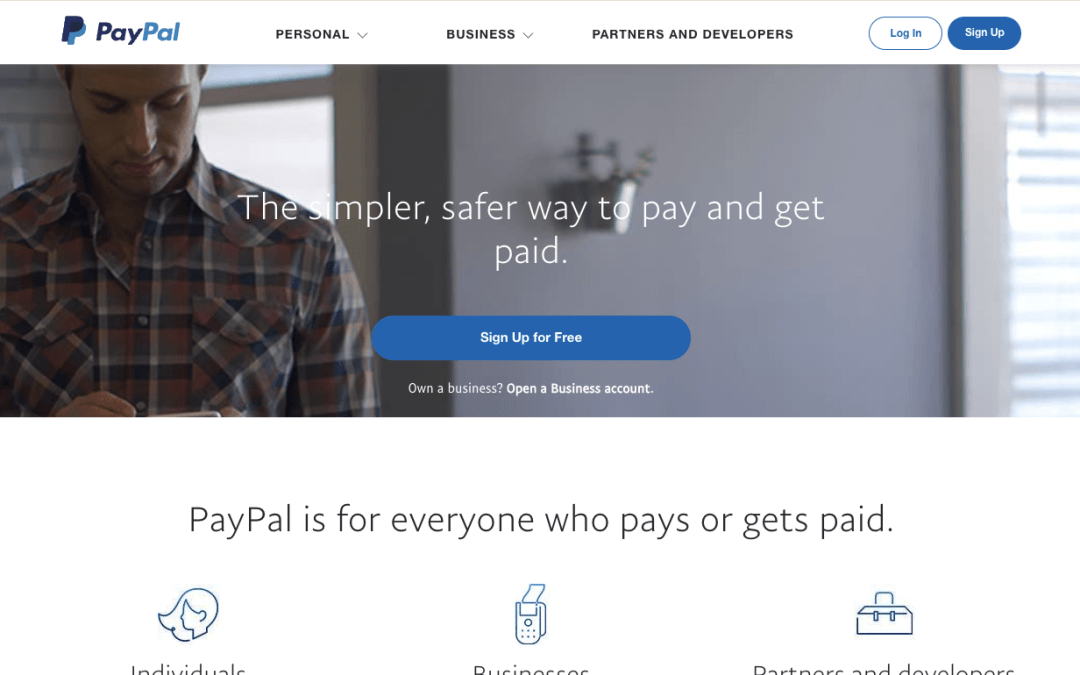Open the PERSONAL navigation menu
1080x675 pixels.
point(312,34)
